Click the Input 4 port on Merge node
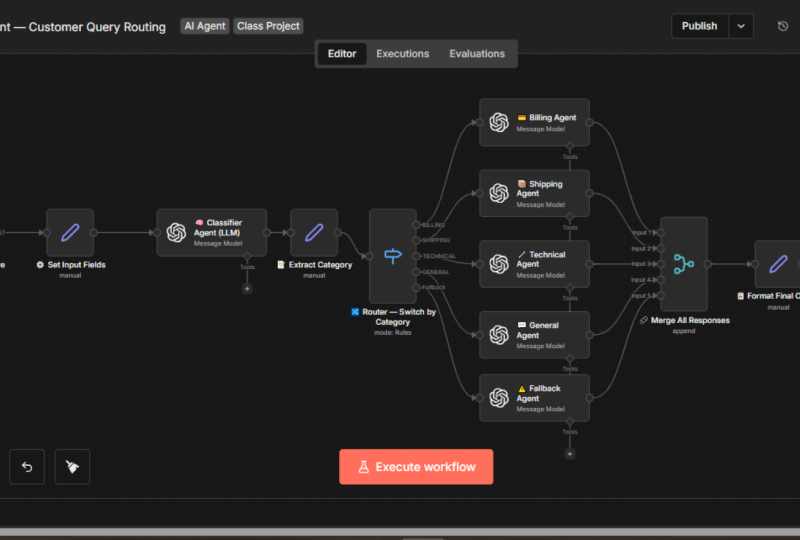The width and height of the screenshot is (800, 540). pos(661,280)
